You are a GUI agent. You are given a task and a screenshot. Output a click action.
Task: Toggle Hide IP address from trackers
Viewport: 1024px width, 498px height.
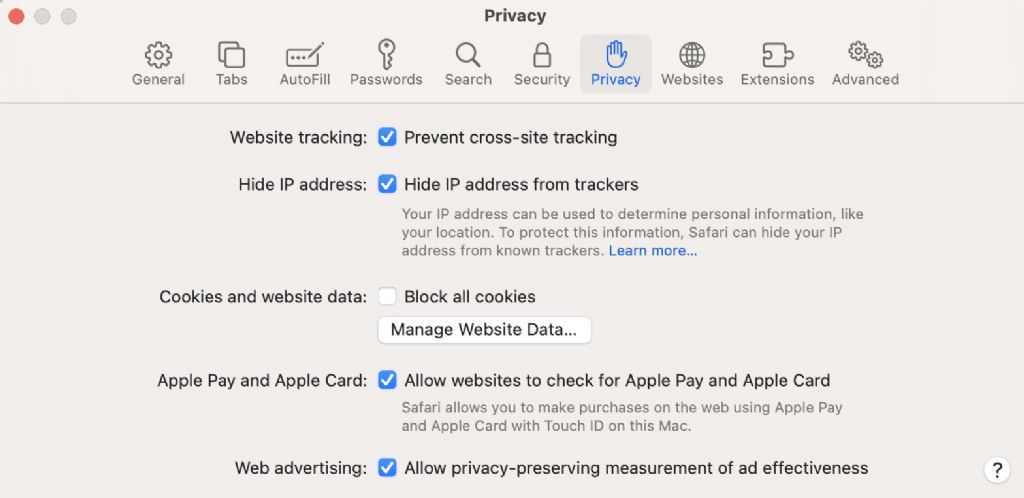387,185
